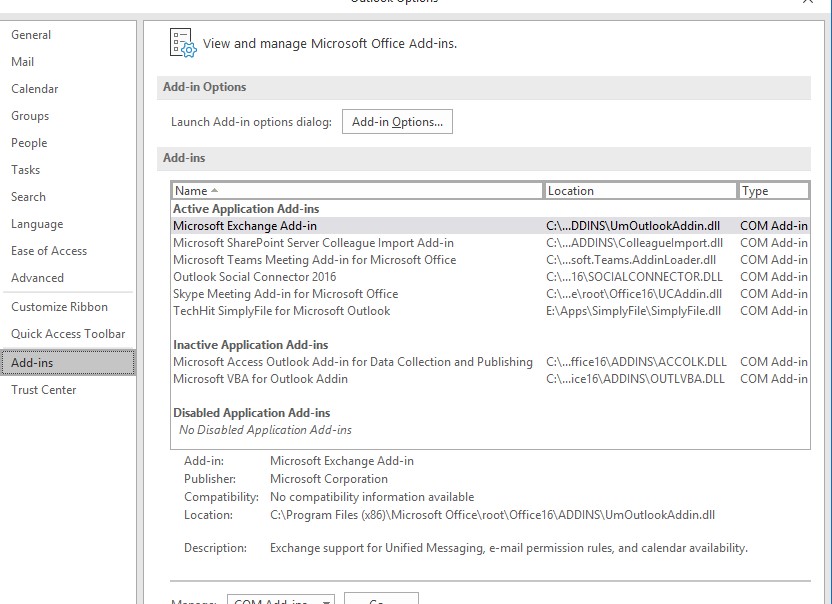Click the ColleagueImport.dll location cell
Image resolution: width=832 pixels, height=604 pixels.
tap(634, 243)
